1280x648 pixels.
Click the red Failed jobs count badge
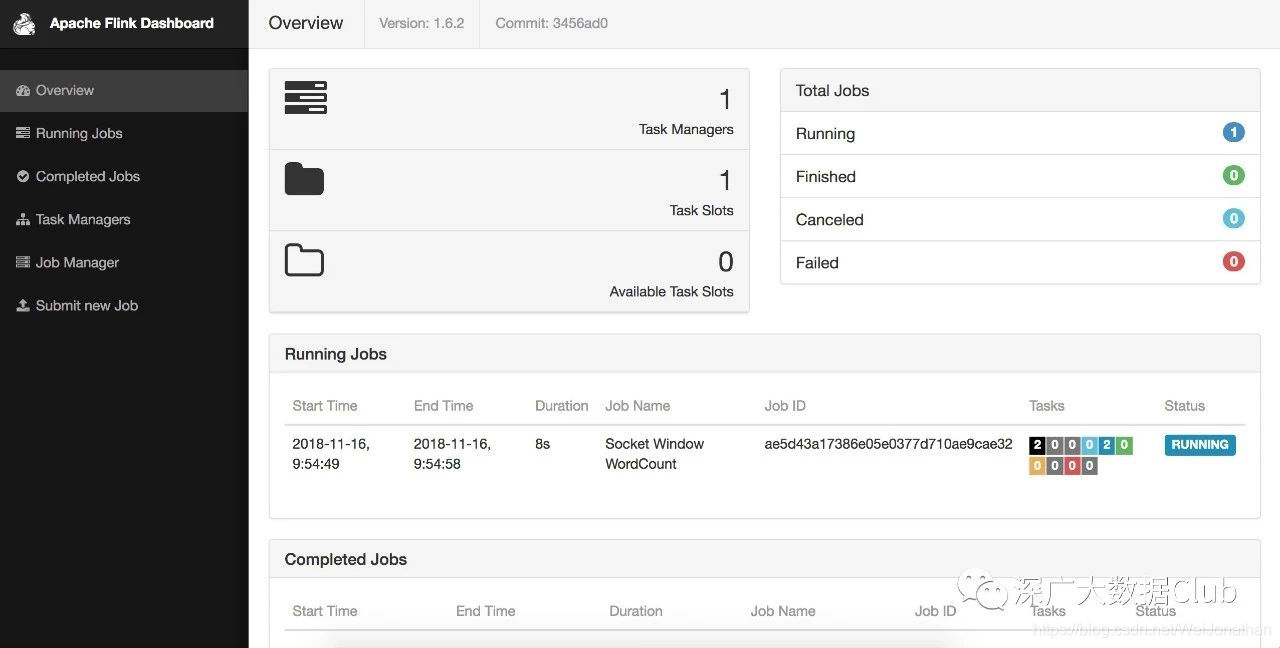point(1233,261)
